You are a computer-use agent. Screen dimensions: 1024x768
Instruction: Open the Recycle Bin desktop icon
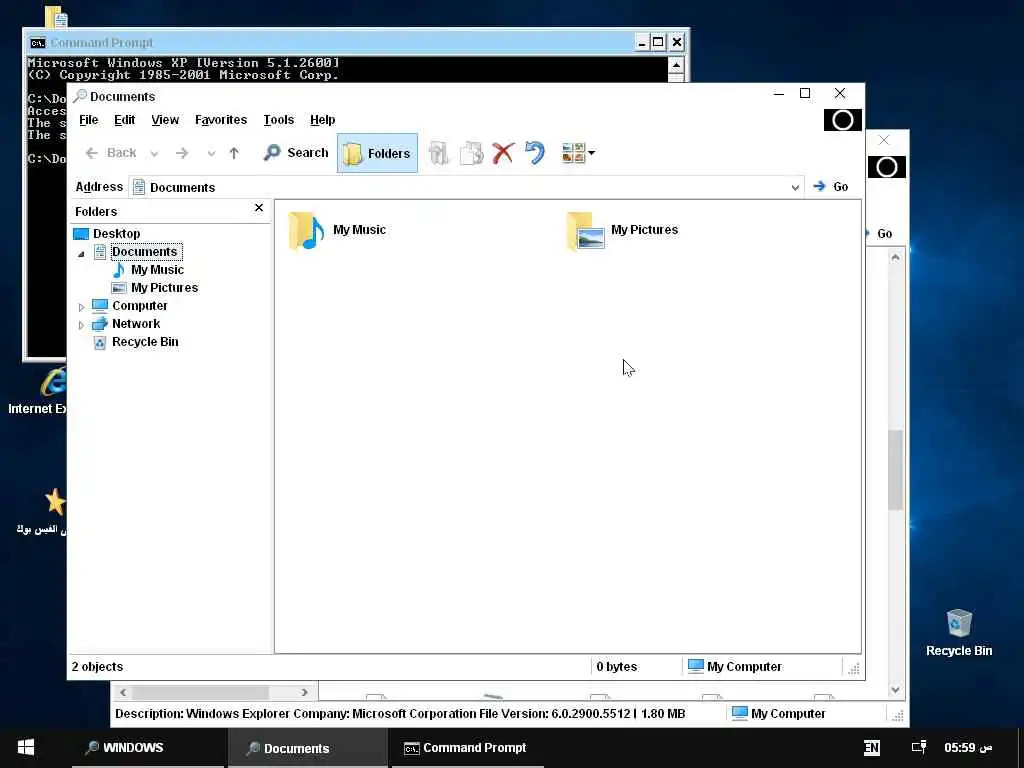pos(959,632)
